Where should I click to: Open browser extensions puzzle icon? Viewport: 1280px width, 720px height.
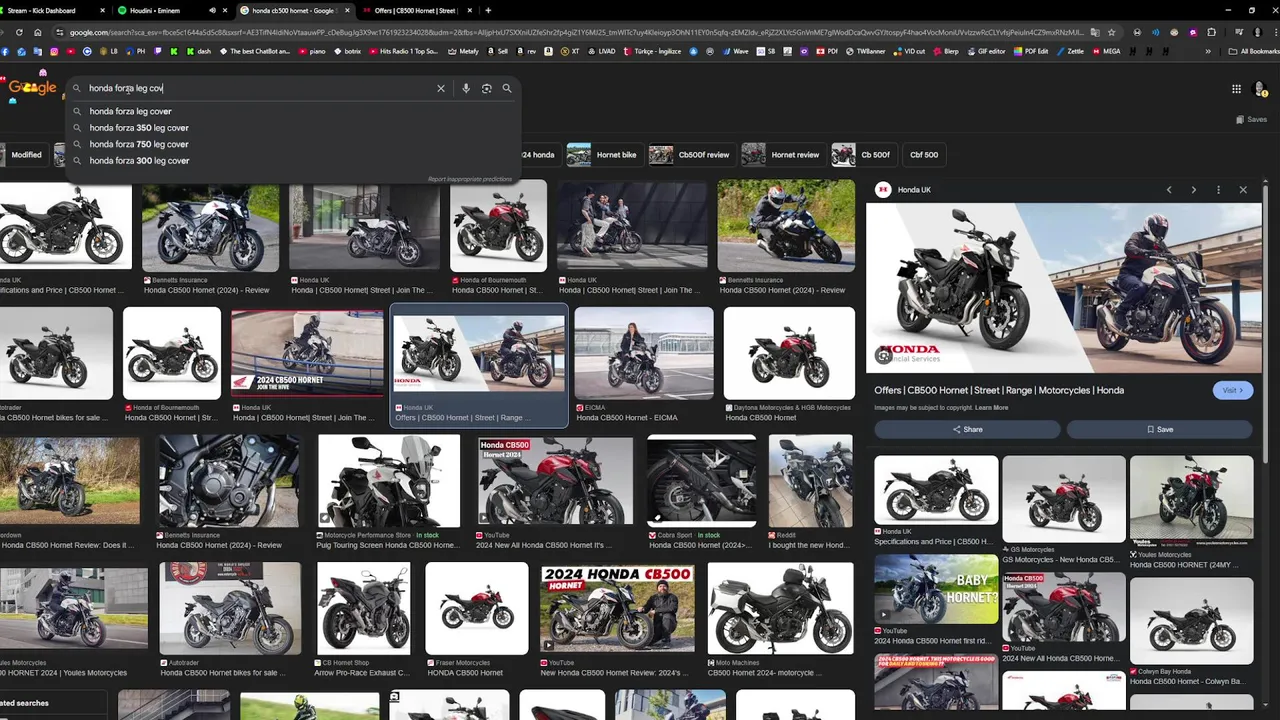1211,32
